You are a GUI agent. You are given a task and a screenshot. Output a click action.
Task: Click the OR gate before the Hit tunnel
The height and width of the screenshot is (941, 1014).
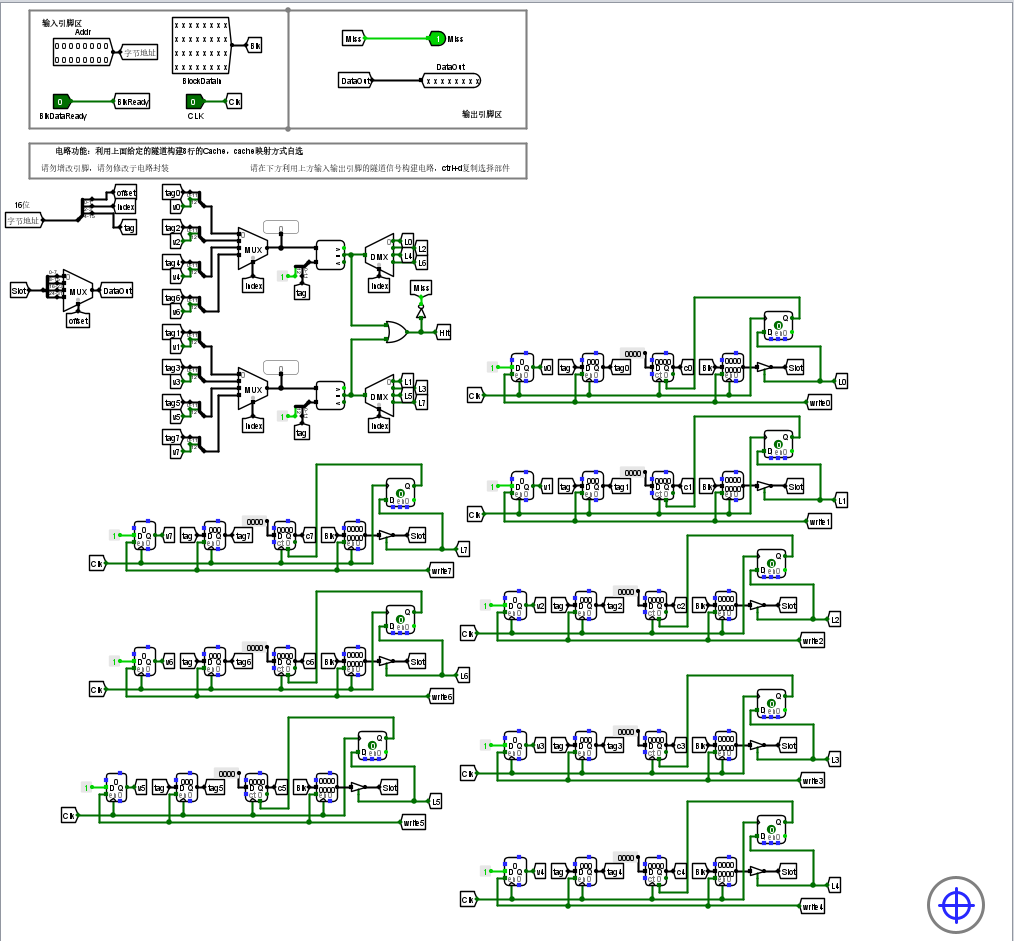pos(395,332)
